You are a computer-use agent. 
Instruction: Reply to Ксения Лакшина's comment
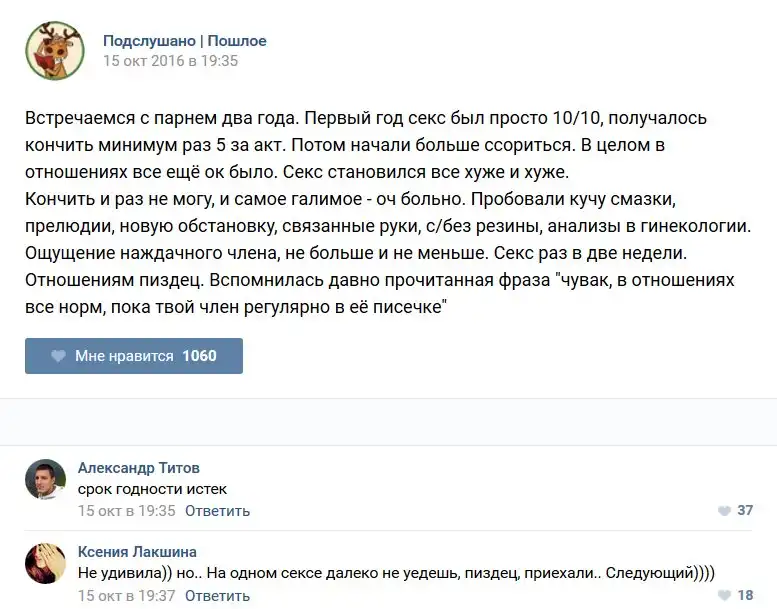(217, 595)
